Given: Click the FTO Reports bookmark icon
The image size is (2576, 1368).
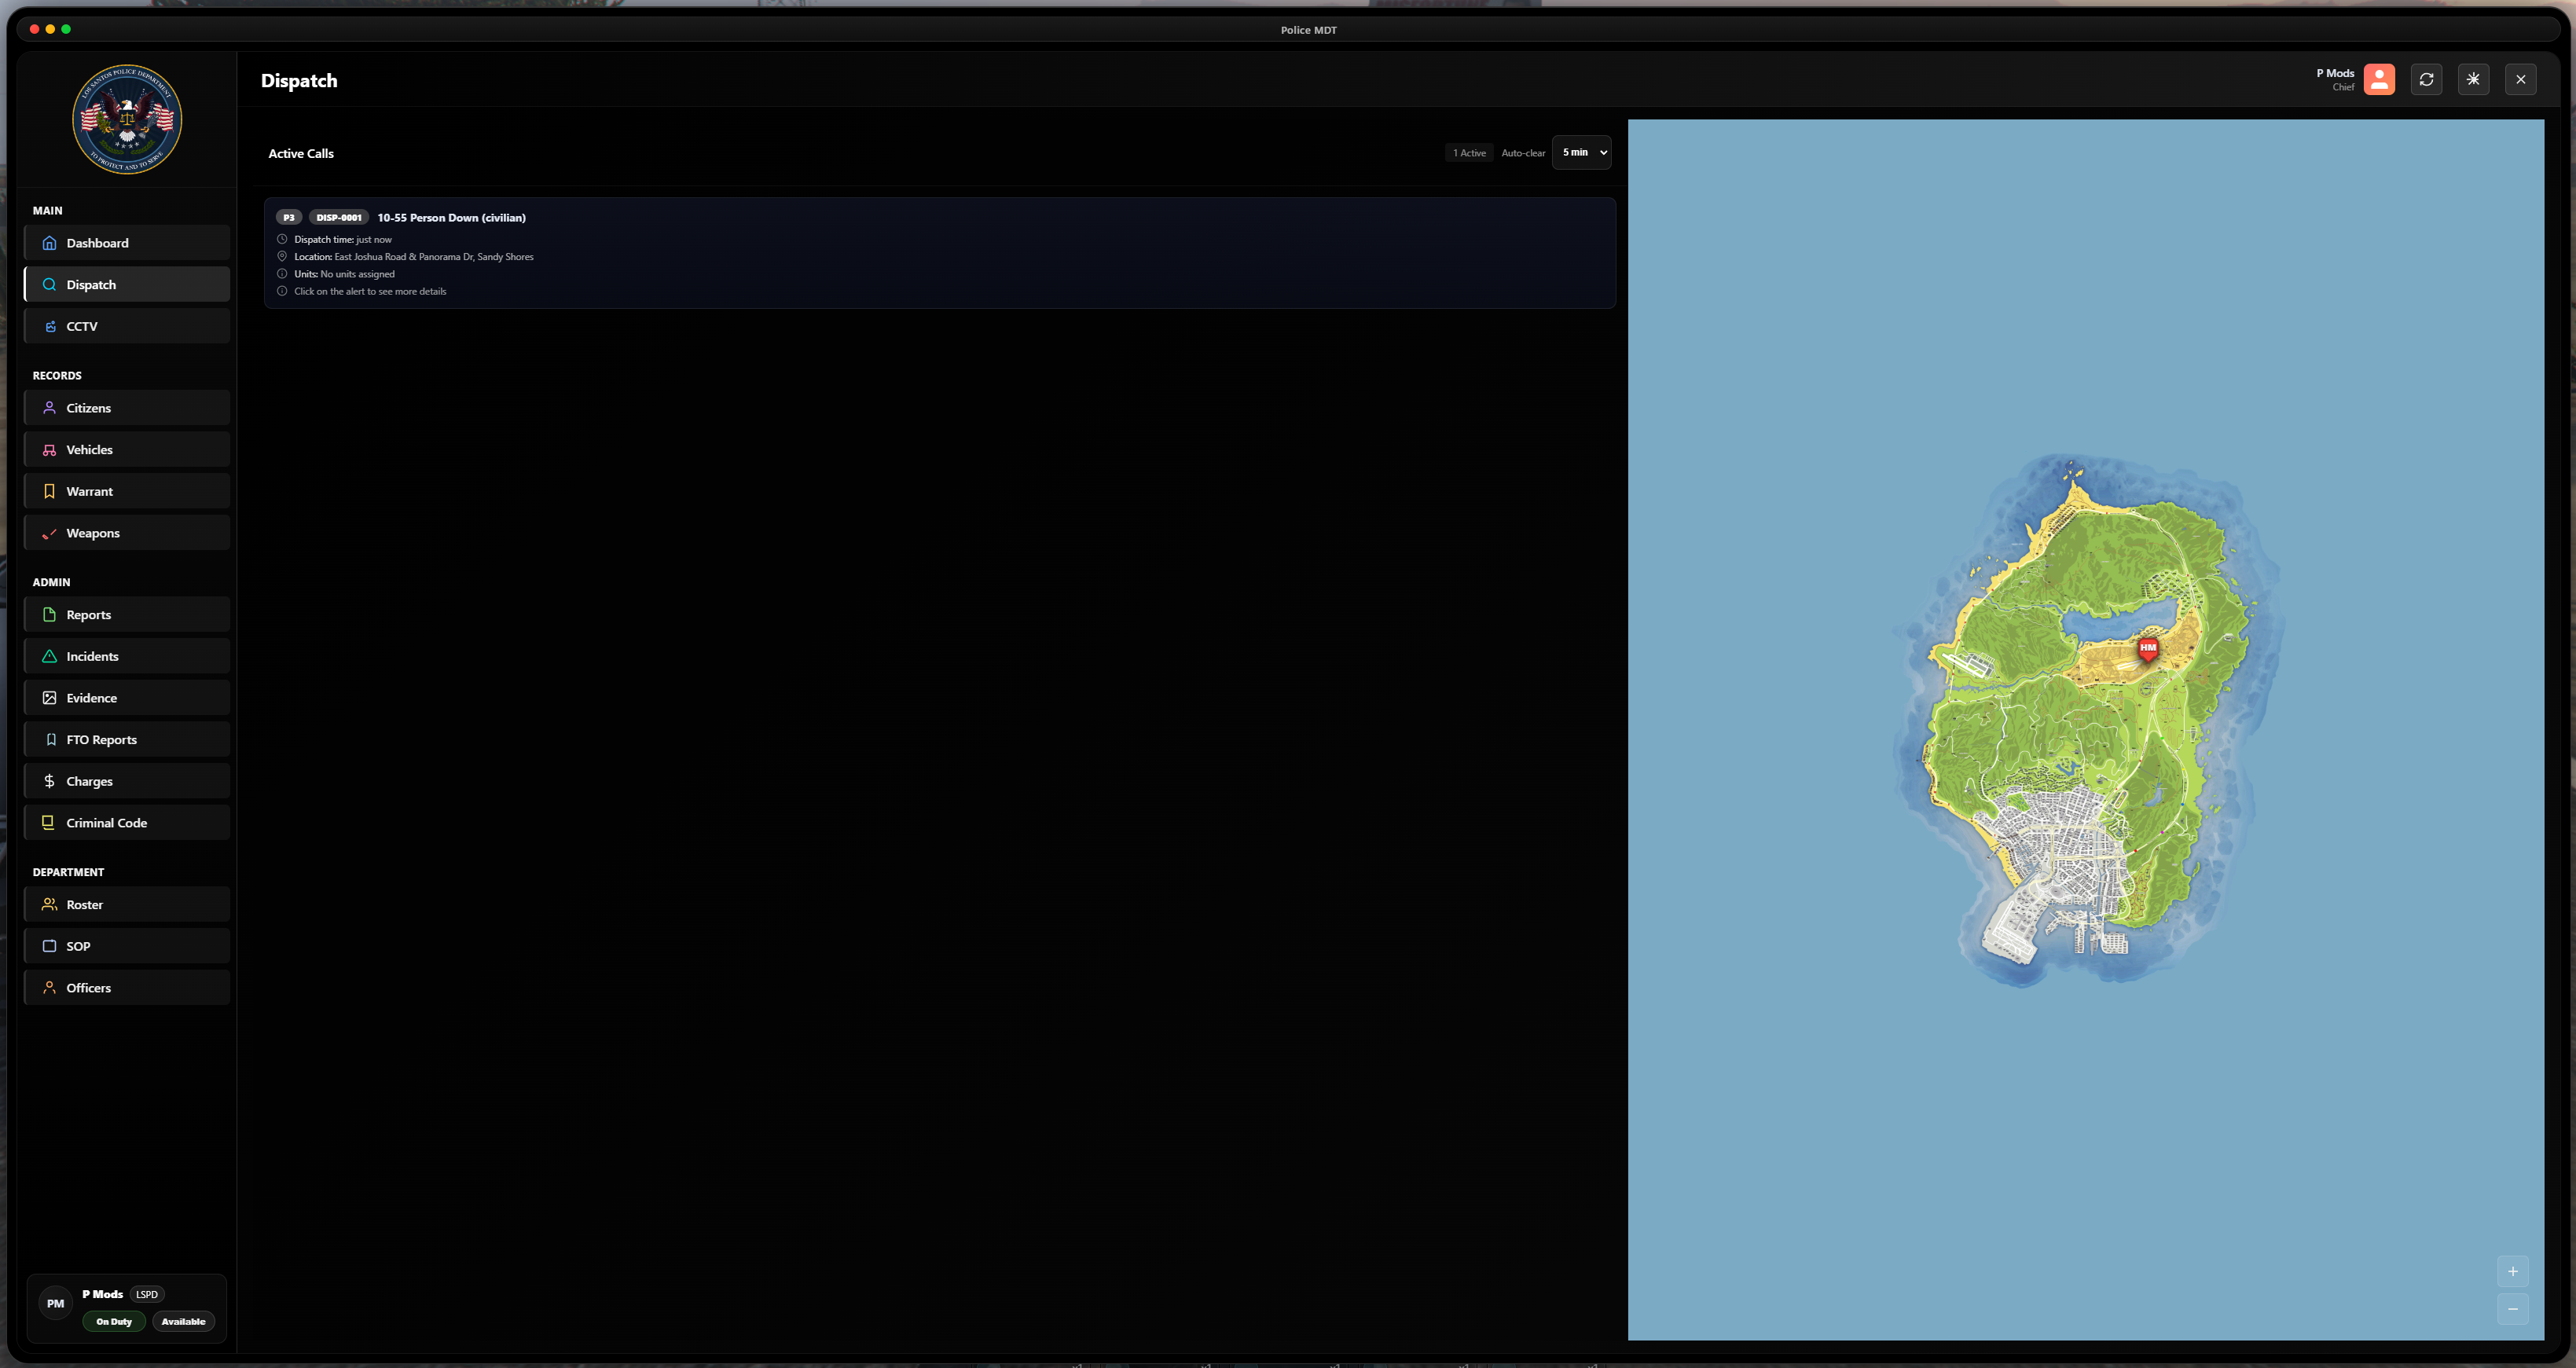Looking at the screenshot, I should click(x=51, y=740).
